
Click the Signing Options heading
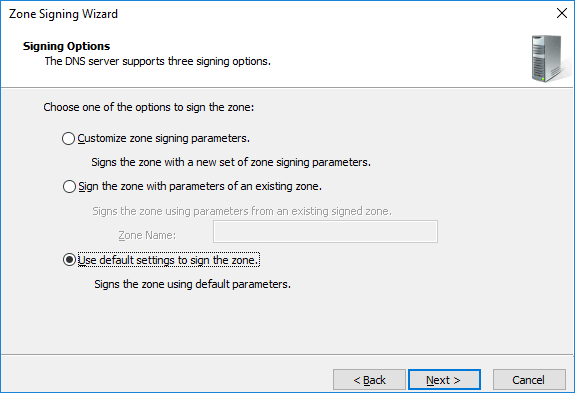click(66, 46)
